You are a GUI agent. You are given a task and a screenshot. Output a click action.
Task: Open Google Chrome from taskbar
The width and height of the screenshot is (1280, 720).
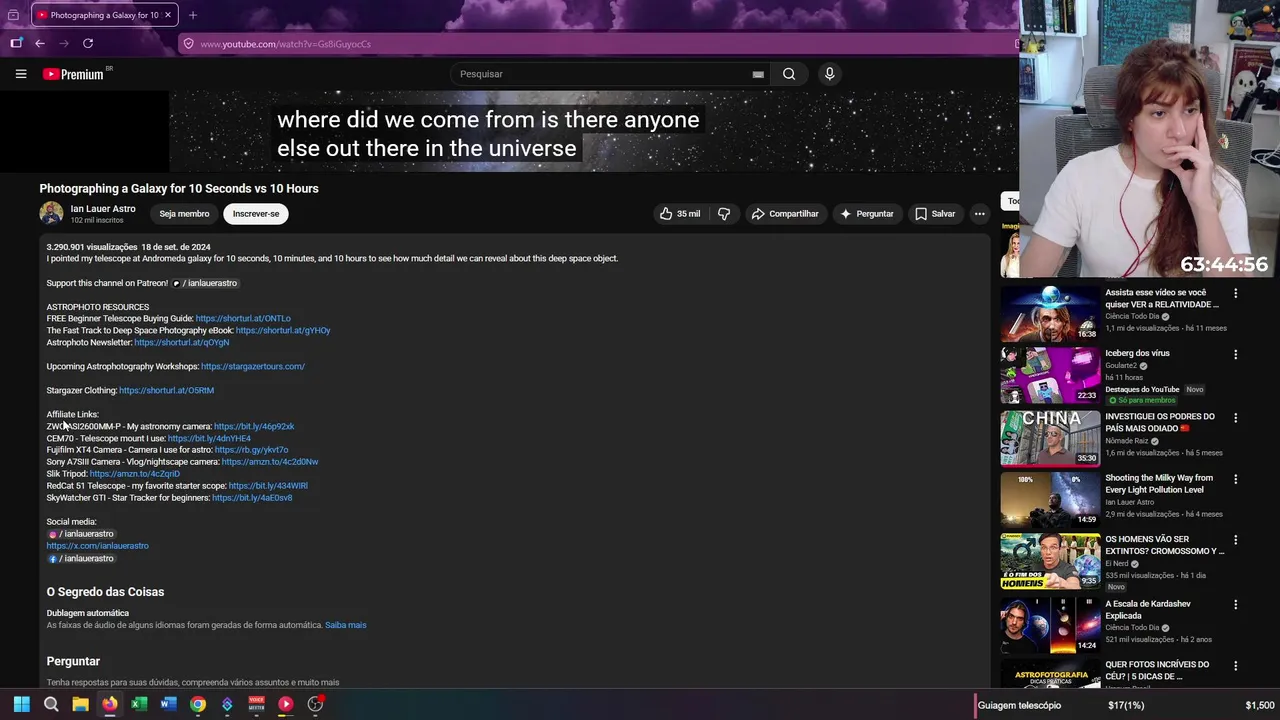point(198,704)
